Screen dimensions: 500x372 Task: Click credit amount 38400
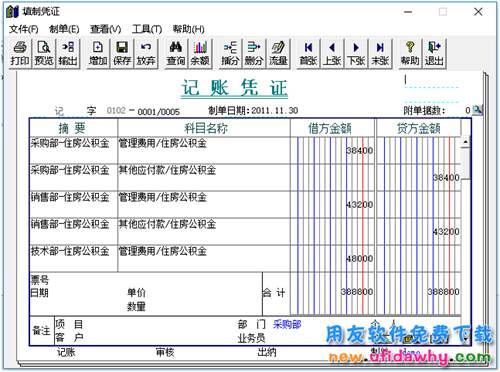point(446,178)
